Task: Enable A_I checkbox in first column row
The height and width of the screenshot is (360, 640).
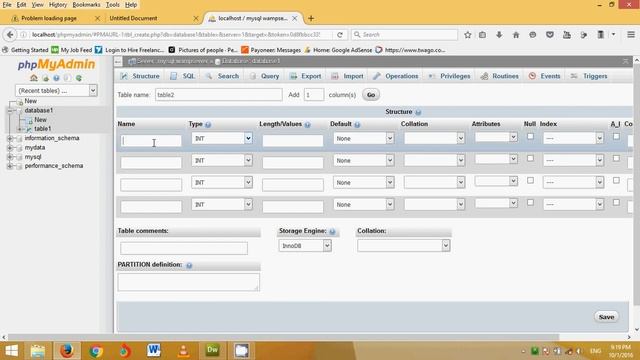Action: (616, 136)
